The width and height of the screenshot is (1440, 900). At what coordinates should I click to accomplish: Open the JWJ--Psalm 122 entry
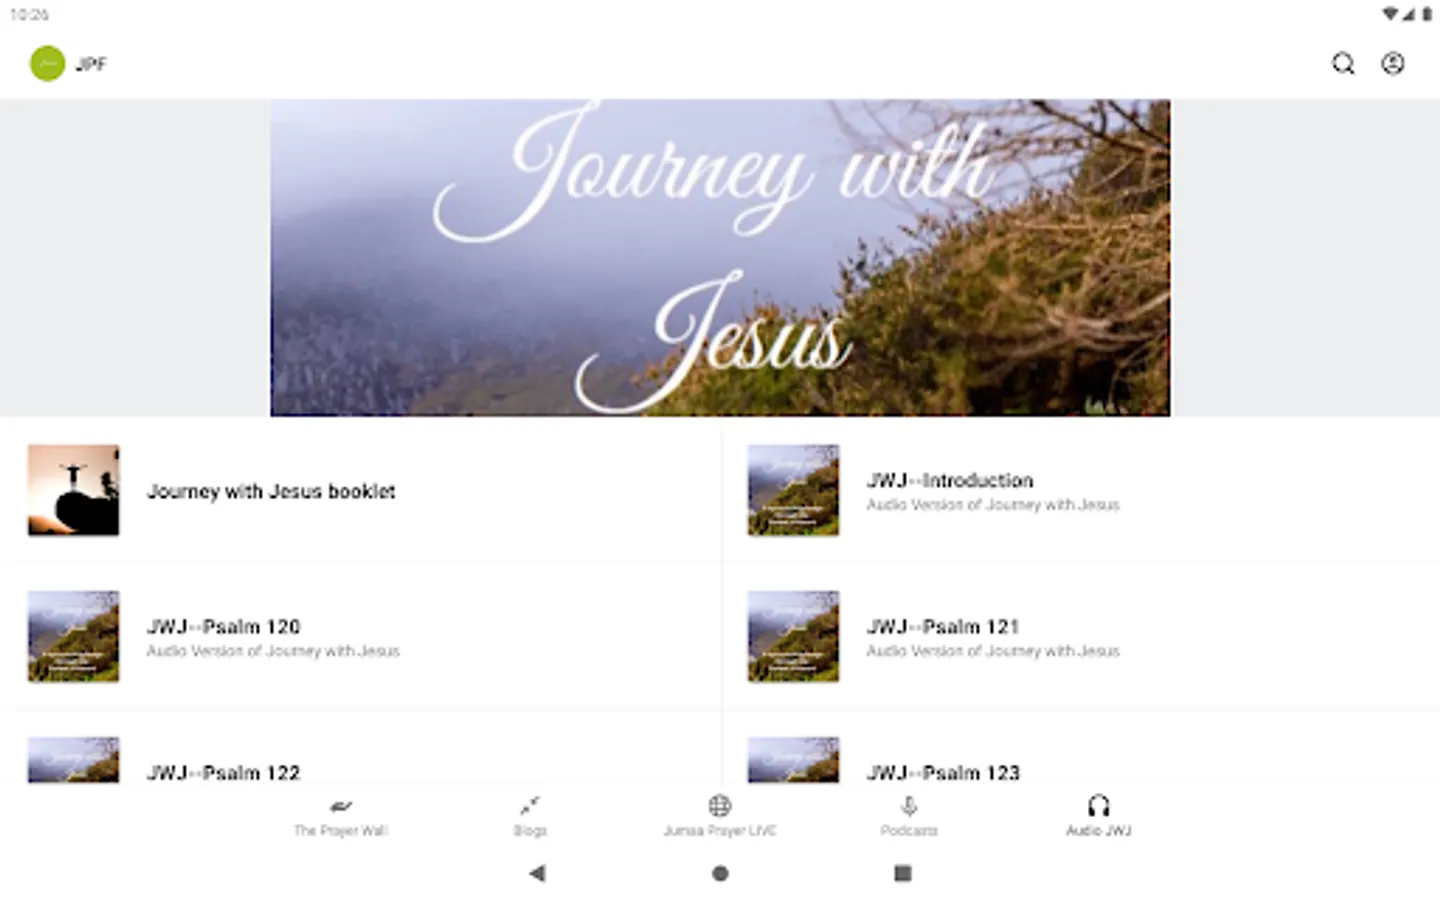360,760
